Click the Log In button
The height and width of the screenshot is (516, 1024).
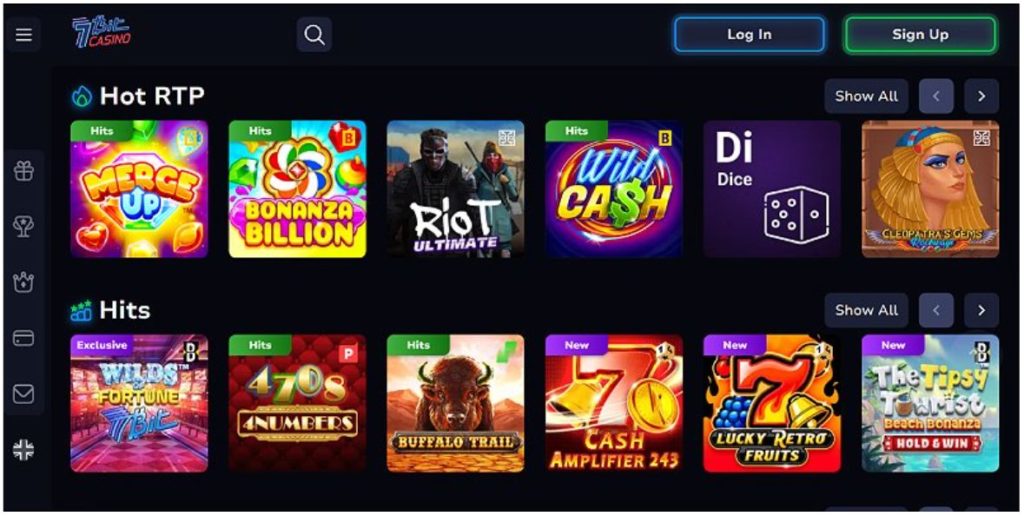coord(750,35)
